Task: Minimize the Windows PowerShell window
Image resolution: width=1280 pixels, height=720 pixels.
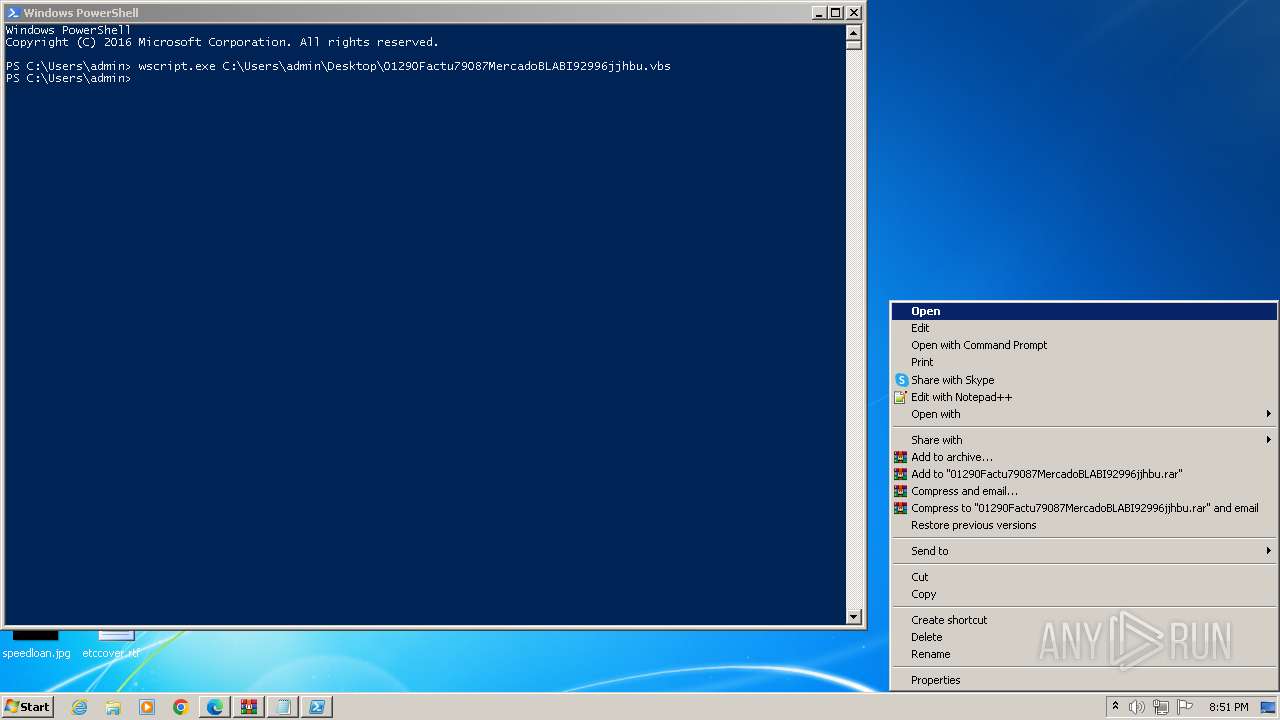Action: tap(819, 13)
